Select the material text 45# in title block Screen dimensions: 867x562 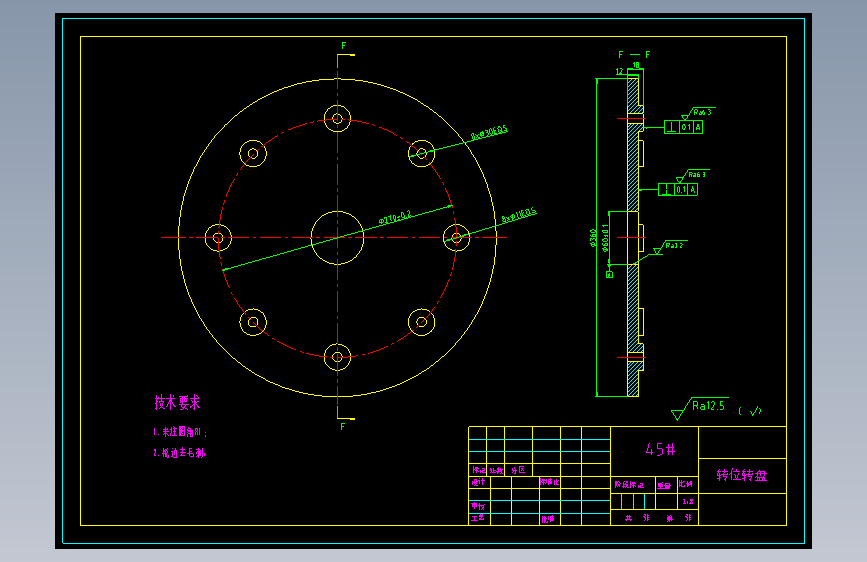click(660, 450)
